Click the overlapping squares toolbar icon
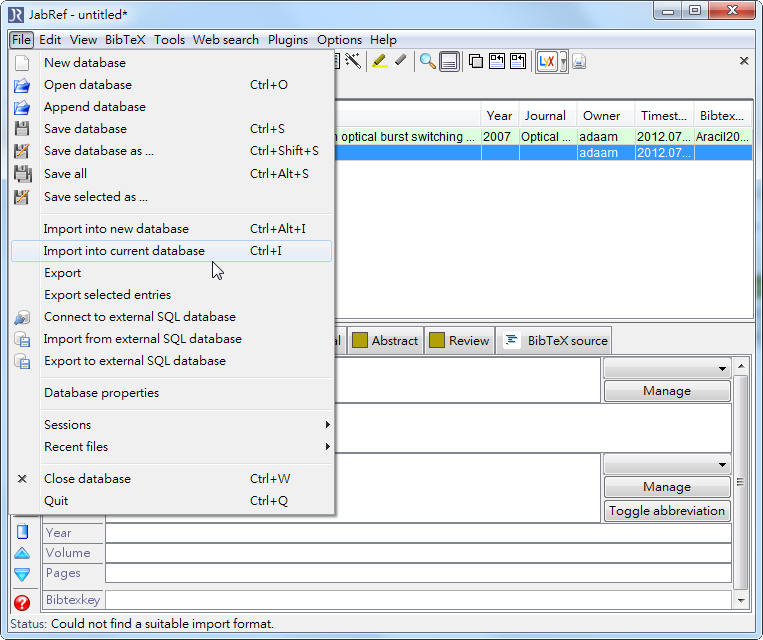The image size is (763, 640). 475,61
